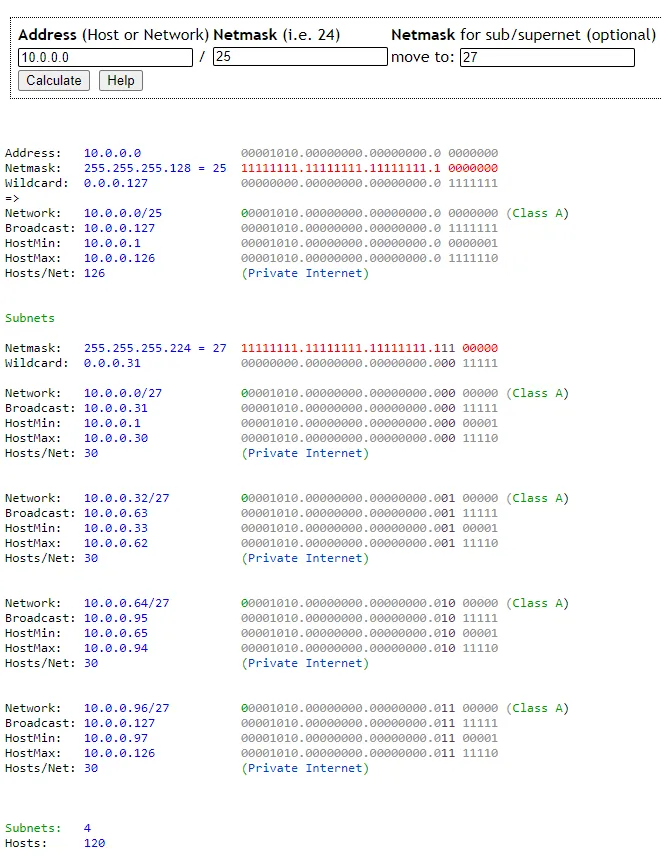Viewport: 662px width, 856px height.
Task: Open the Help button
Action: click(x=121, y=81)
